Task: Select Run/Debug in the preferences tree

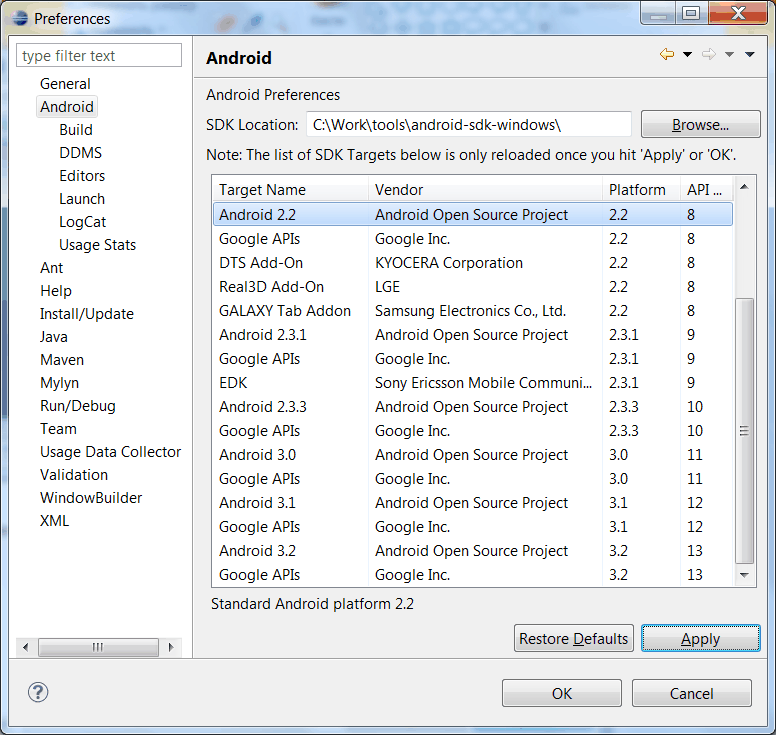Action: (78, 406)
